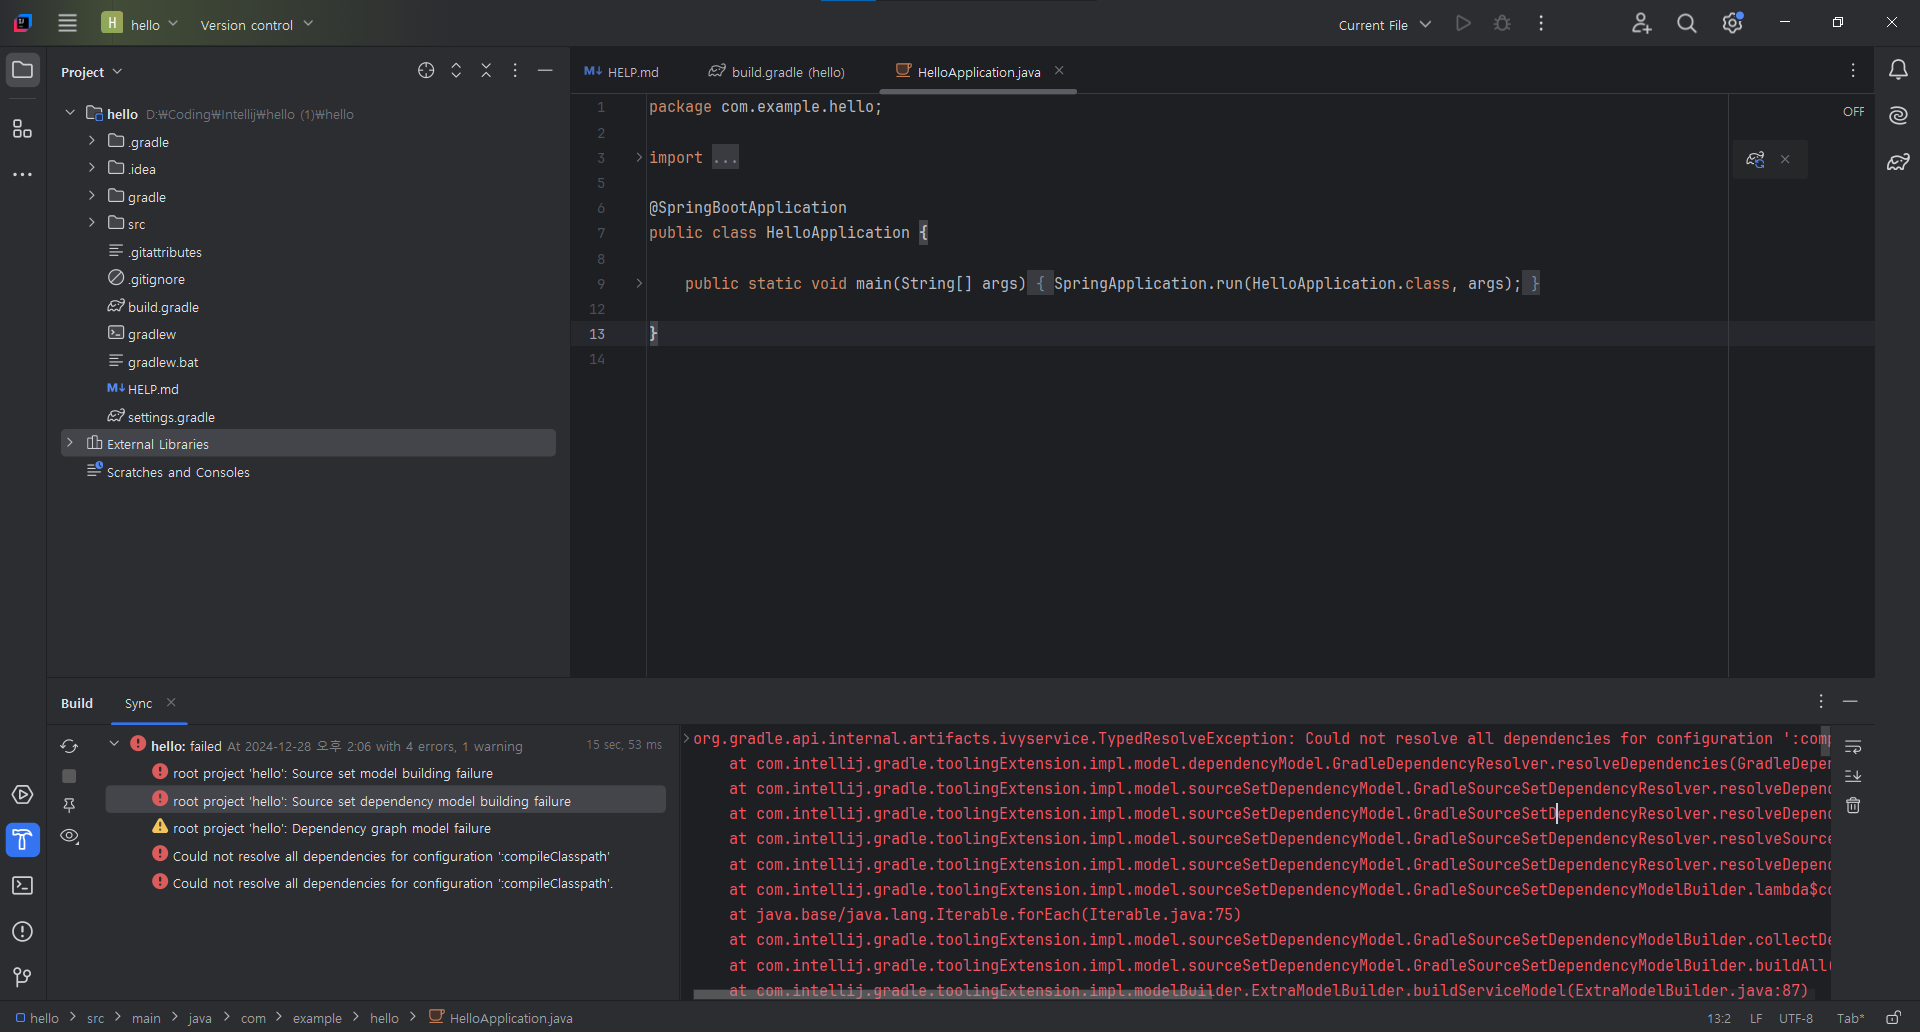The height and width of the screenshot is (1032, 1920).
Task: Open the Build tool window
Action: pyautogui.click(x=22, y=840)
